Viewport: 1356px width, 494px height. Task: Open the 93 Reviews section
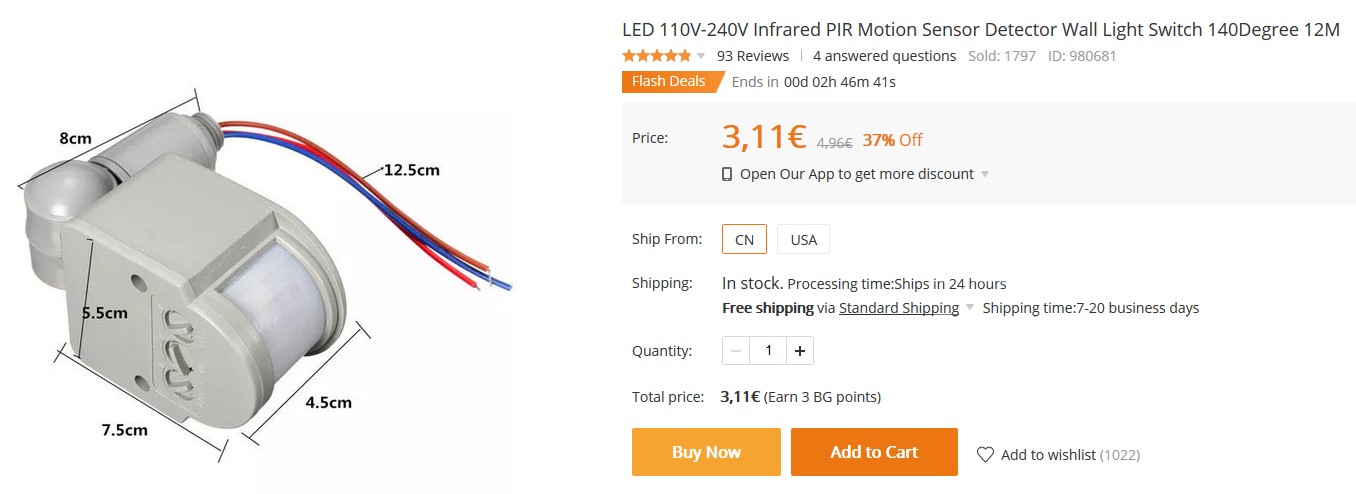pyautogui.click(x=752, y=56)
